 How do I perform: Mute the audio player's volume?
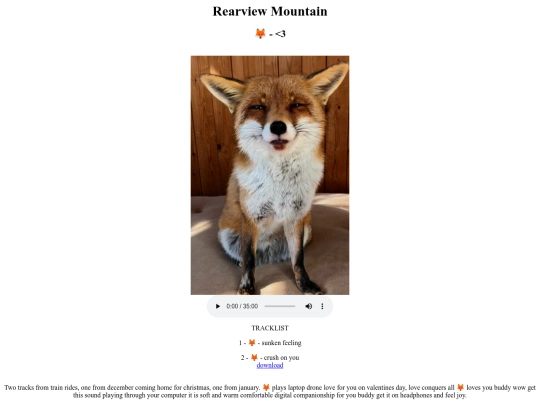point(309,306)
